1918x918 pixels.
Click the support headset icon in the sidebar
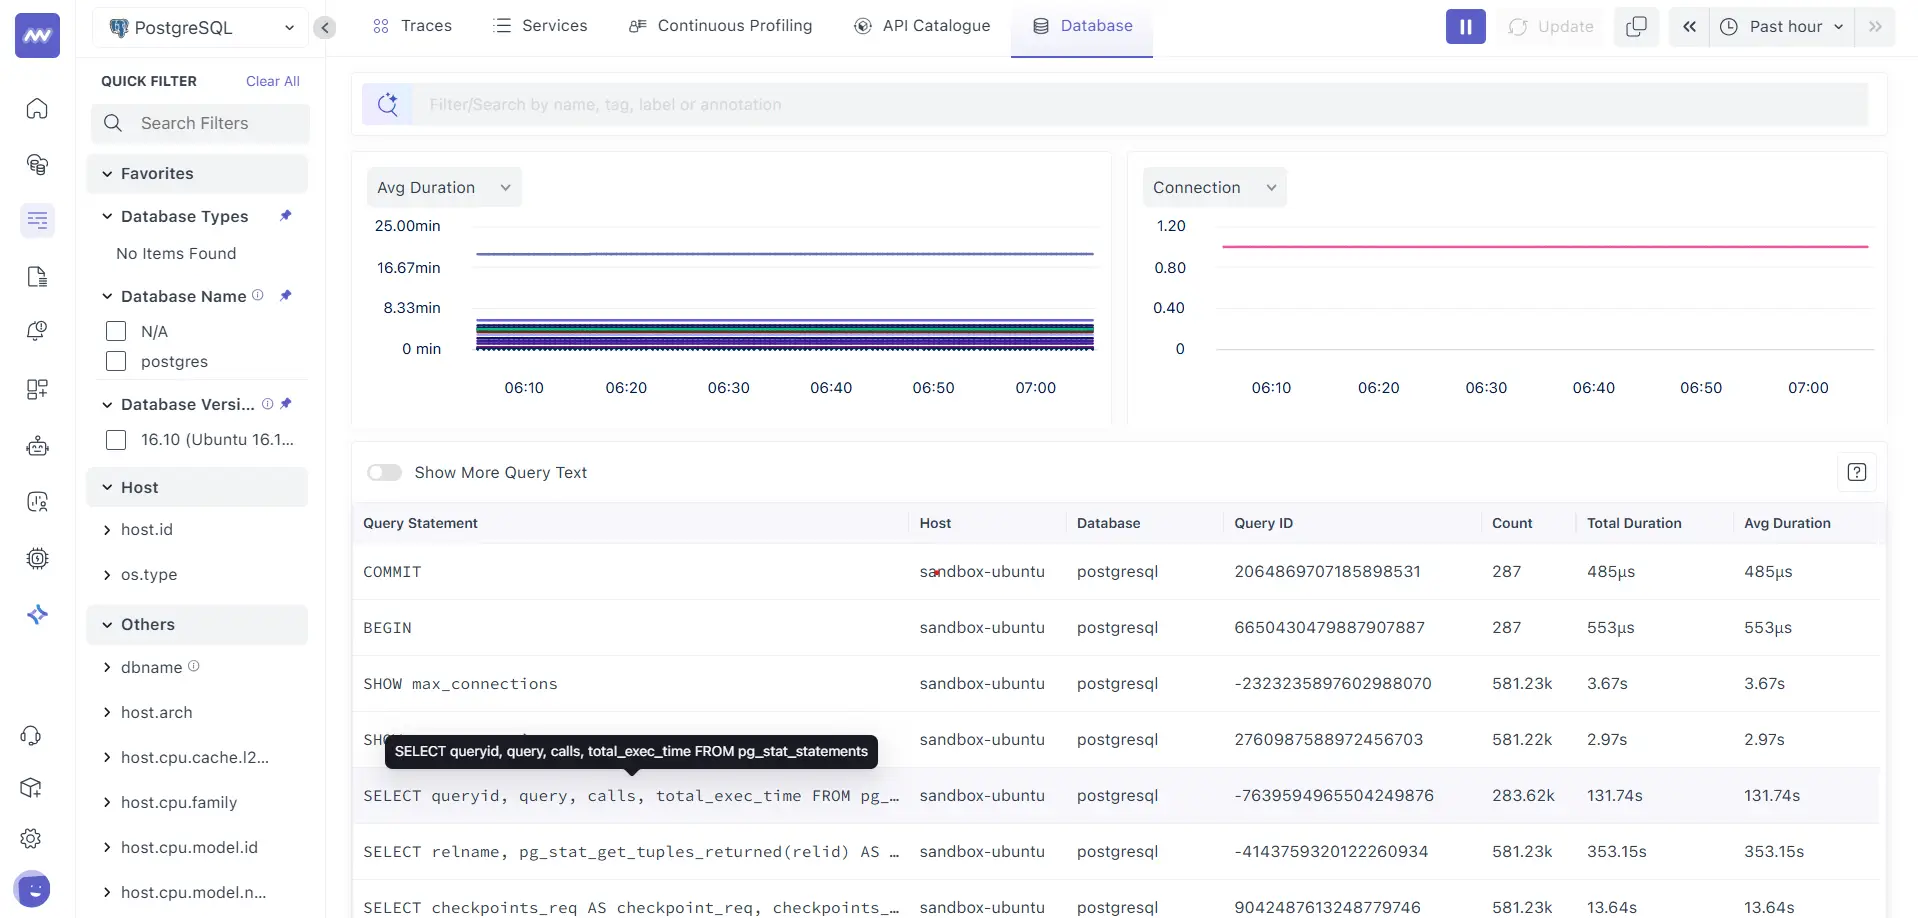pos(31,735)
